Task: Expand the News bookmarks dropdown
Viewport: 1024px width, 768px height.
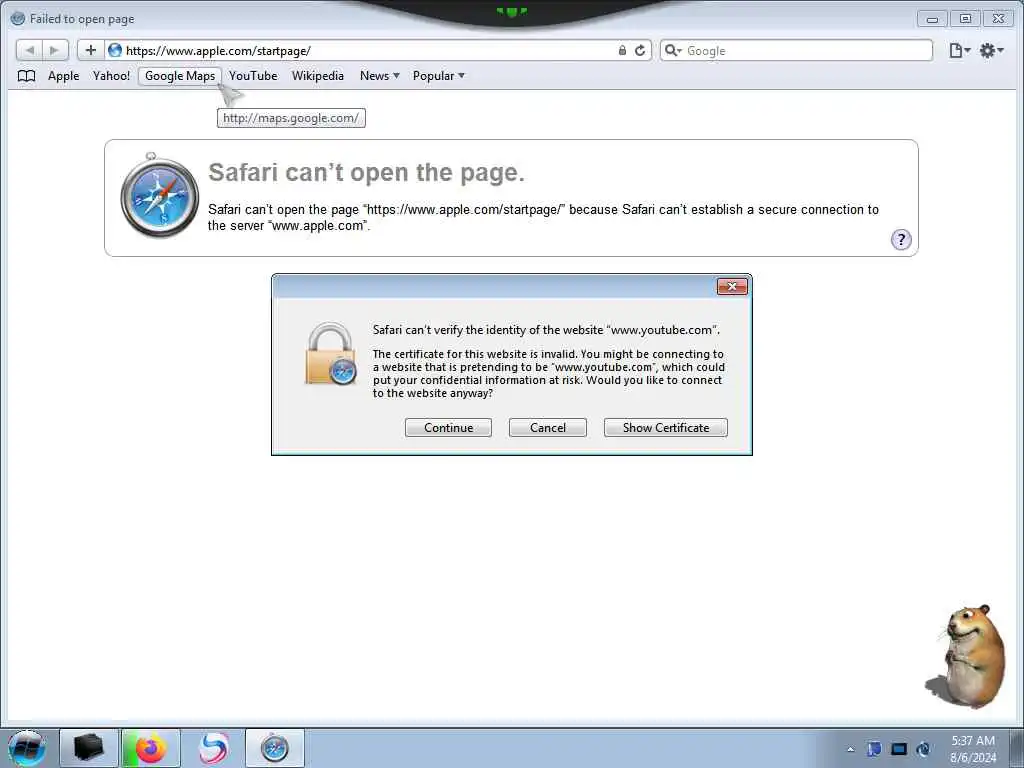Action: pos(379,76)
